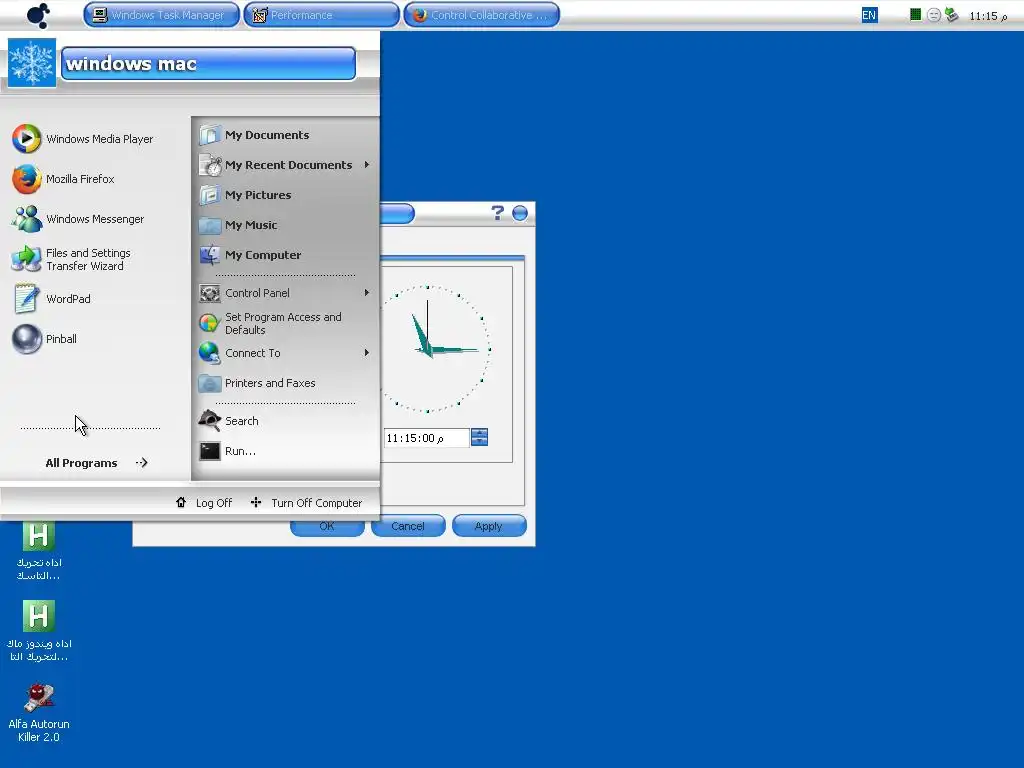
Task: Open Search from start menu
Action: [229, 421]
